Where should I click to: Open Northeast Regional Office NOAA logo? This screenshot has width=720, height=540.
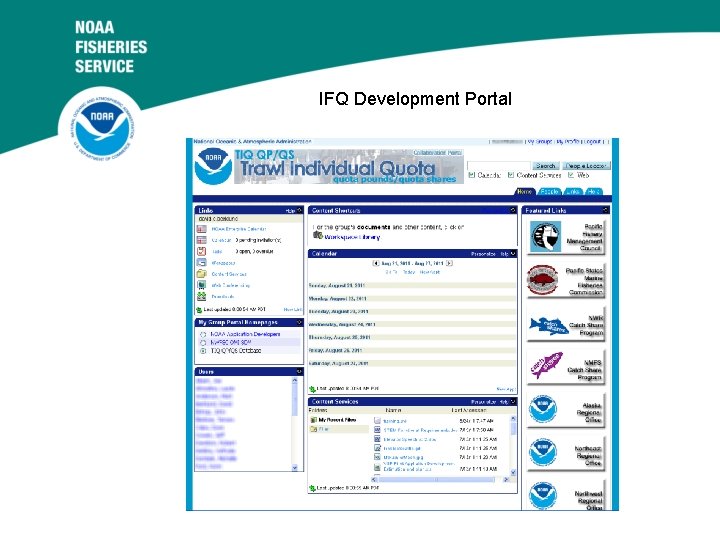click(542, 452)
